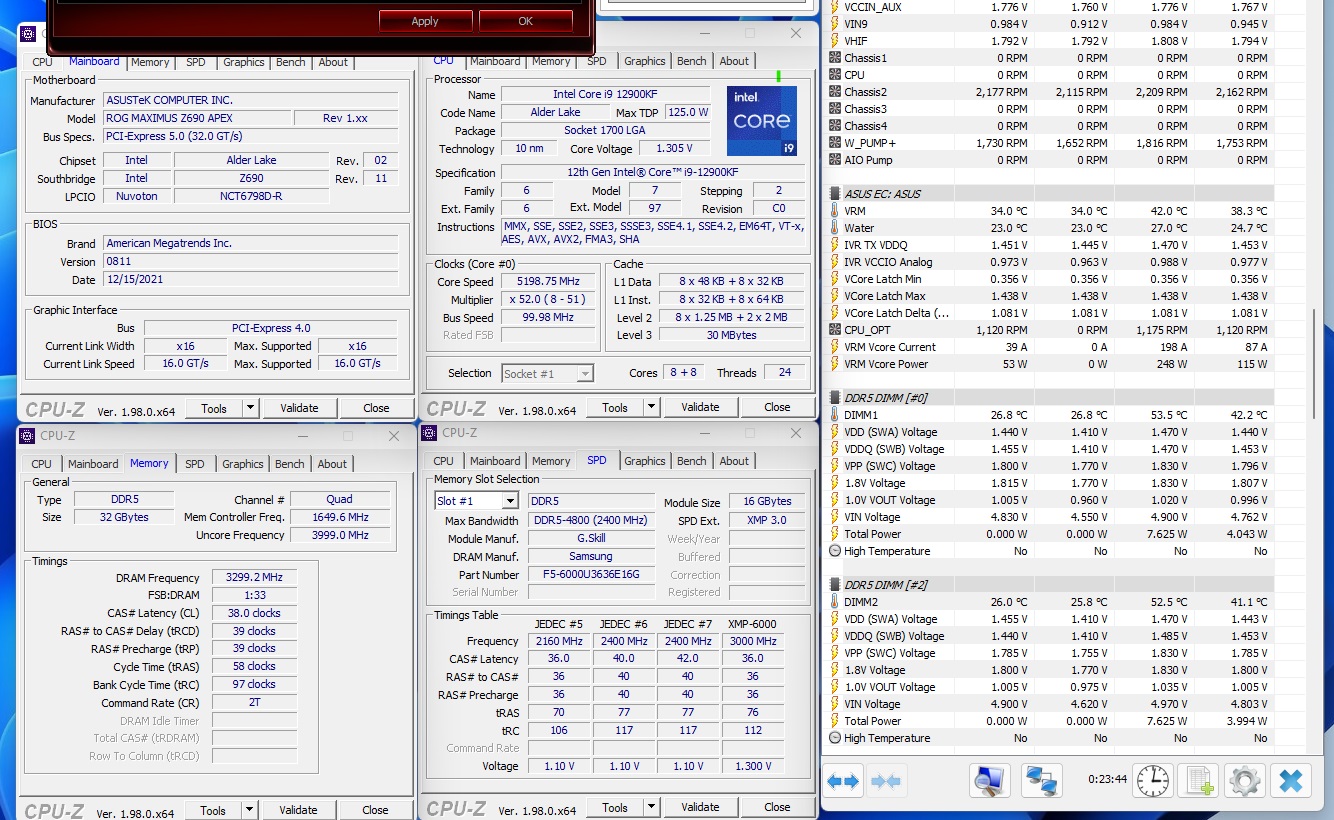The image size is (1334, 820).
Task: Click the Water sensor row label
Action: coord(859,228)
